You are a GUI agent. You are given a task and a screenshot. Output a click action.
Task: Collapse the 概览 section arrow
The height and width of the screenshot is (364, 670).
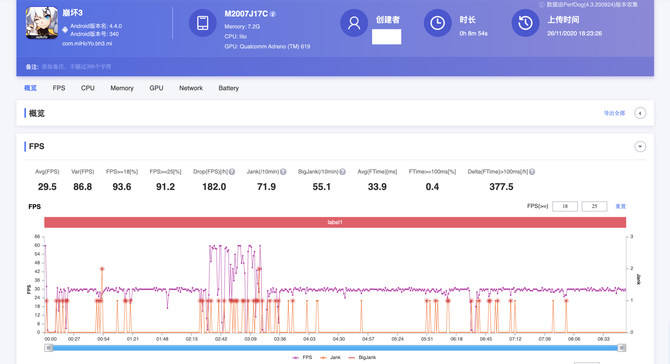click(x=640, y=113)
